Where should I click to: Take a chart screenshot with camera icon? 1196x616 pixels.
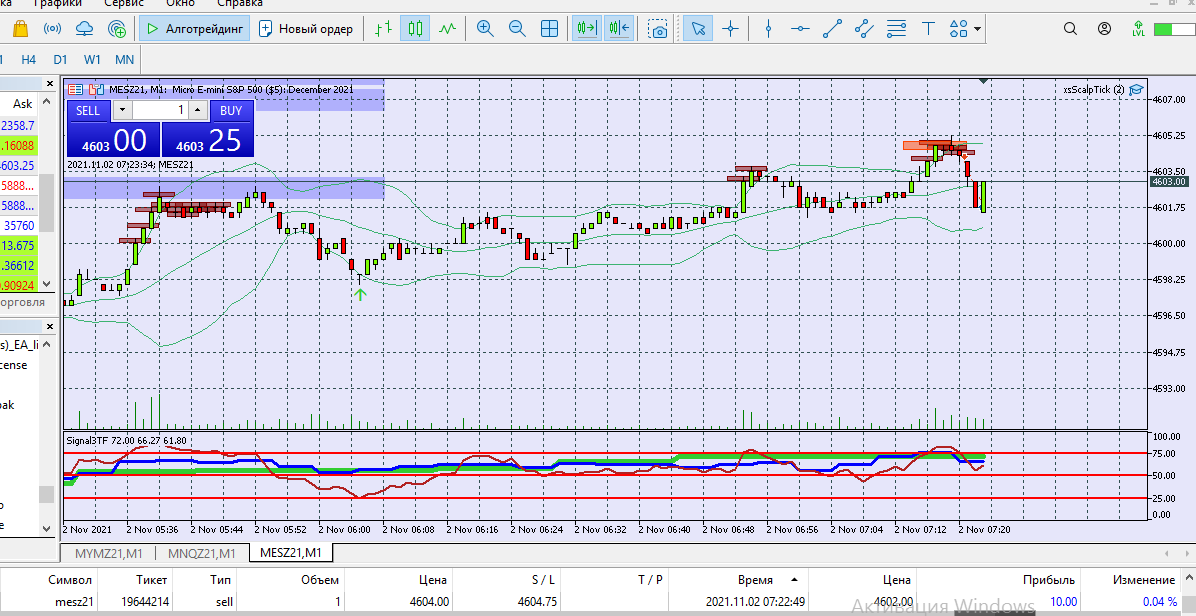point(657,29)
